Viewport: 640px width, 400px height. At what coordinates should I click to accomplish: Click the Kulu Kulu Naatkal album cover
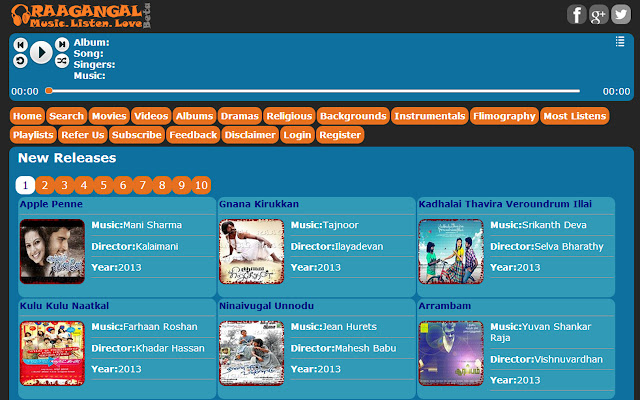pos(52,353)
